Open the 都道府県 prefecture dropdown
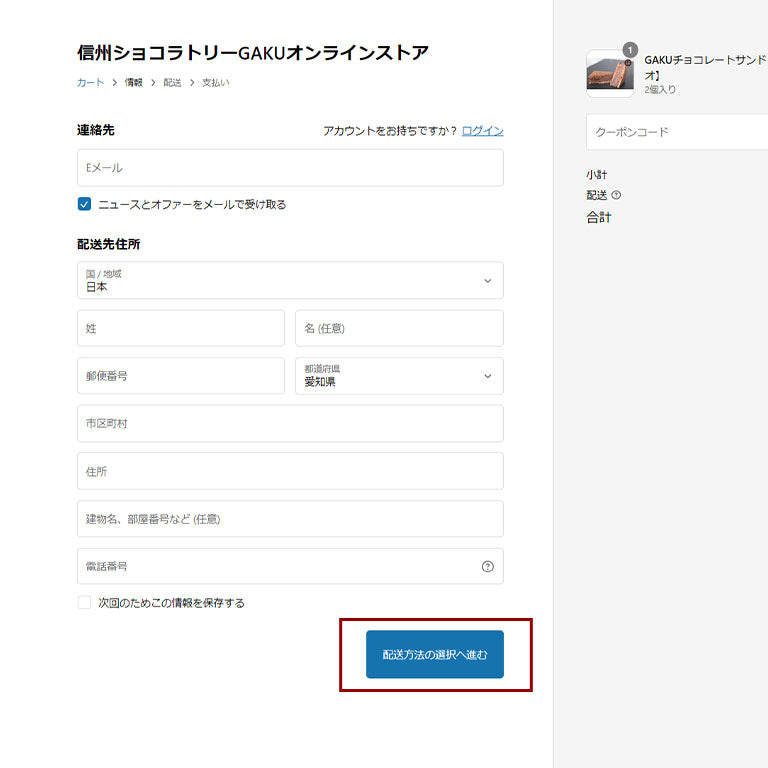The width and height of the screenshot is (768, 768). 399,376
